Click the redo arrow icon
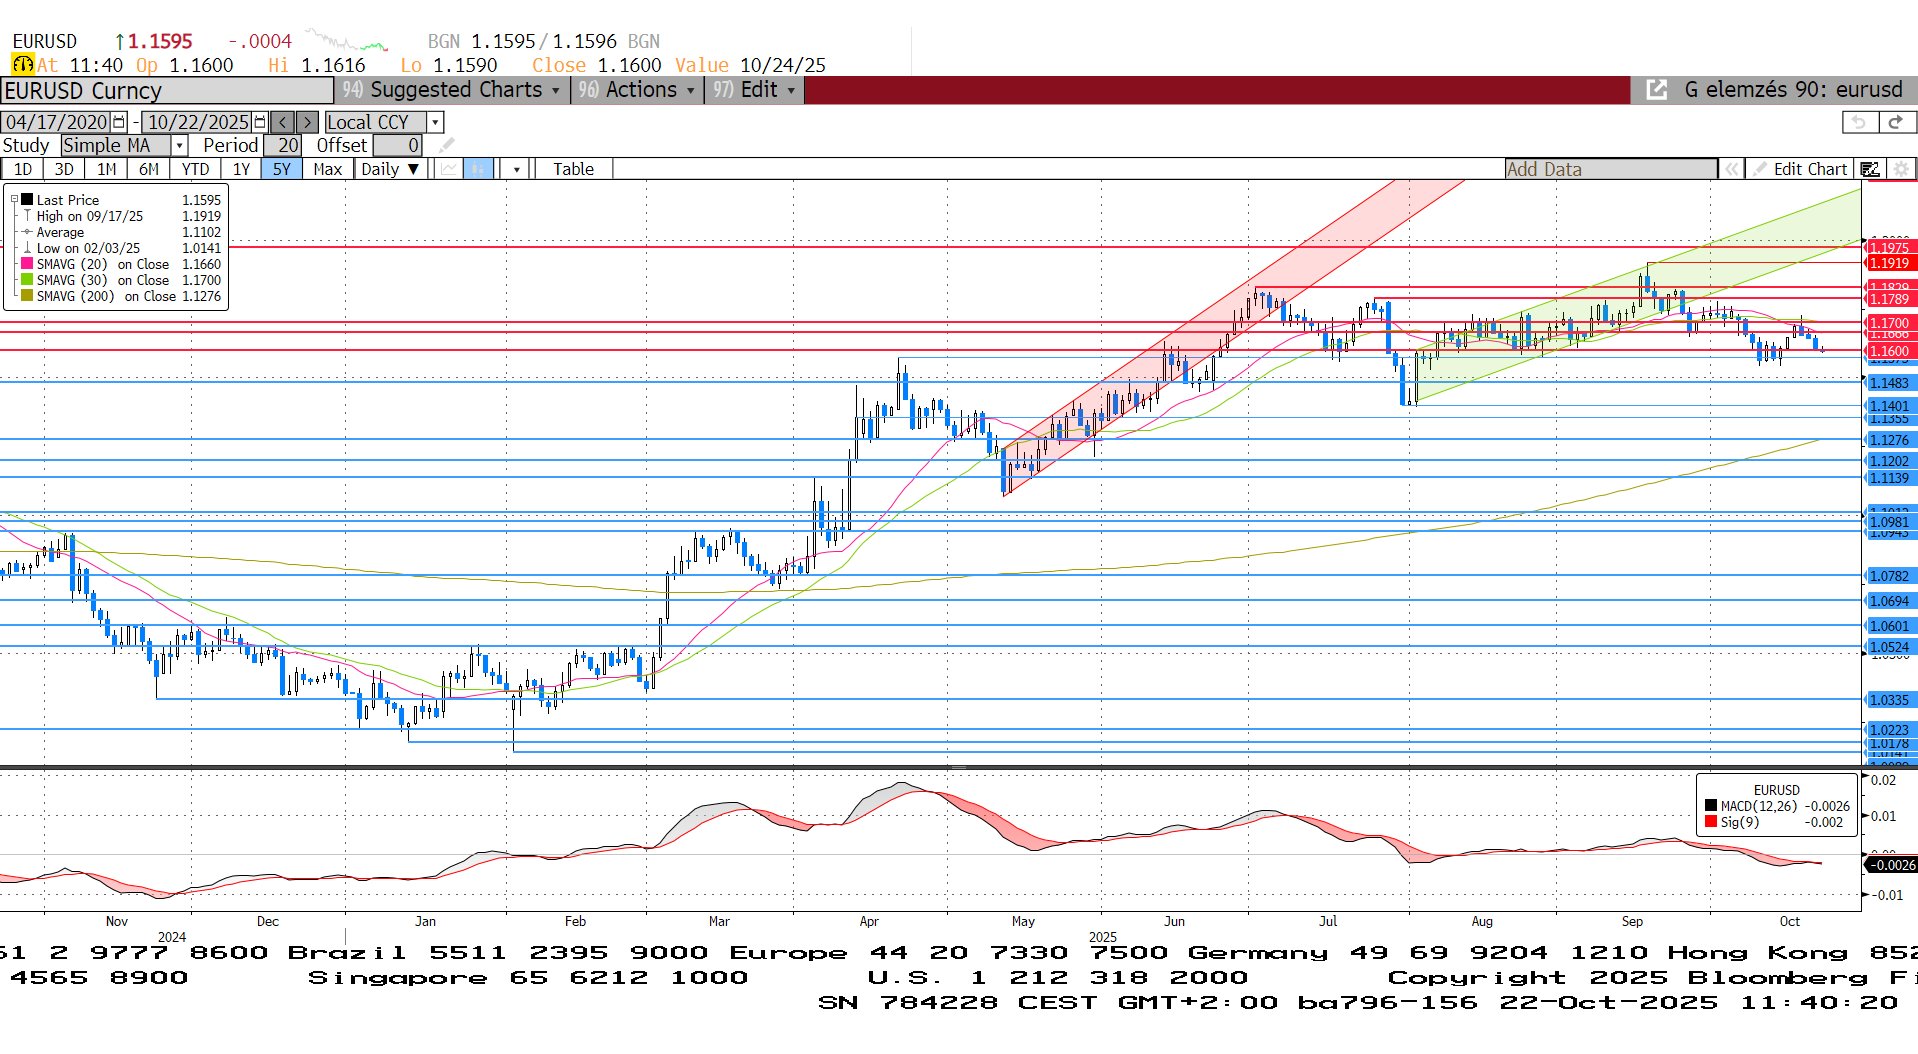Screen dimensions: 1918x1054 [1895, 122]
